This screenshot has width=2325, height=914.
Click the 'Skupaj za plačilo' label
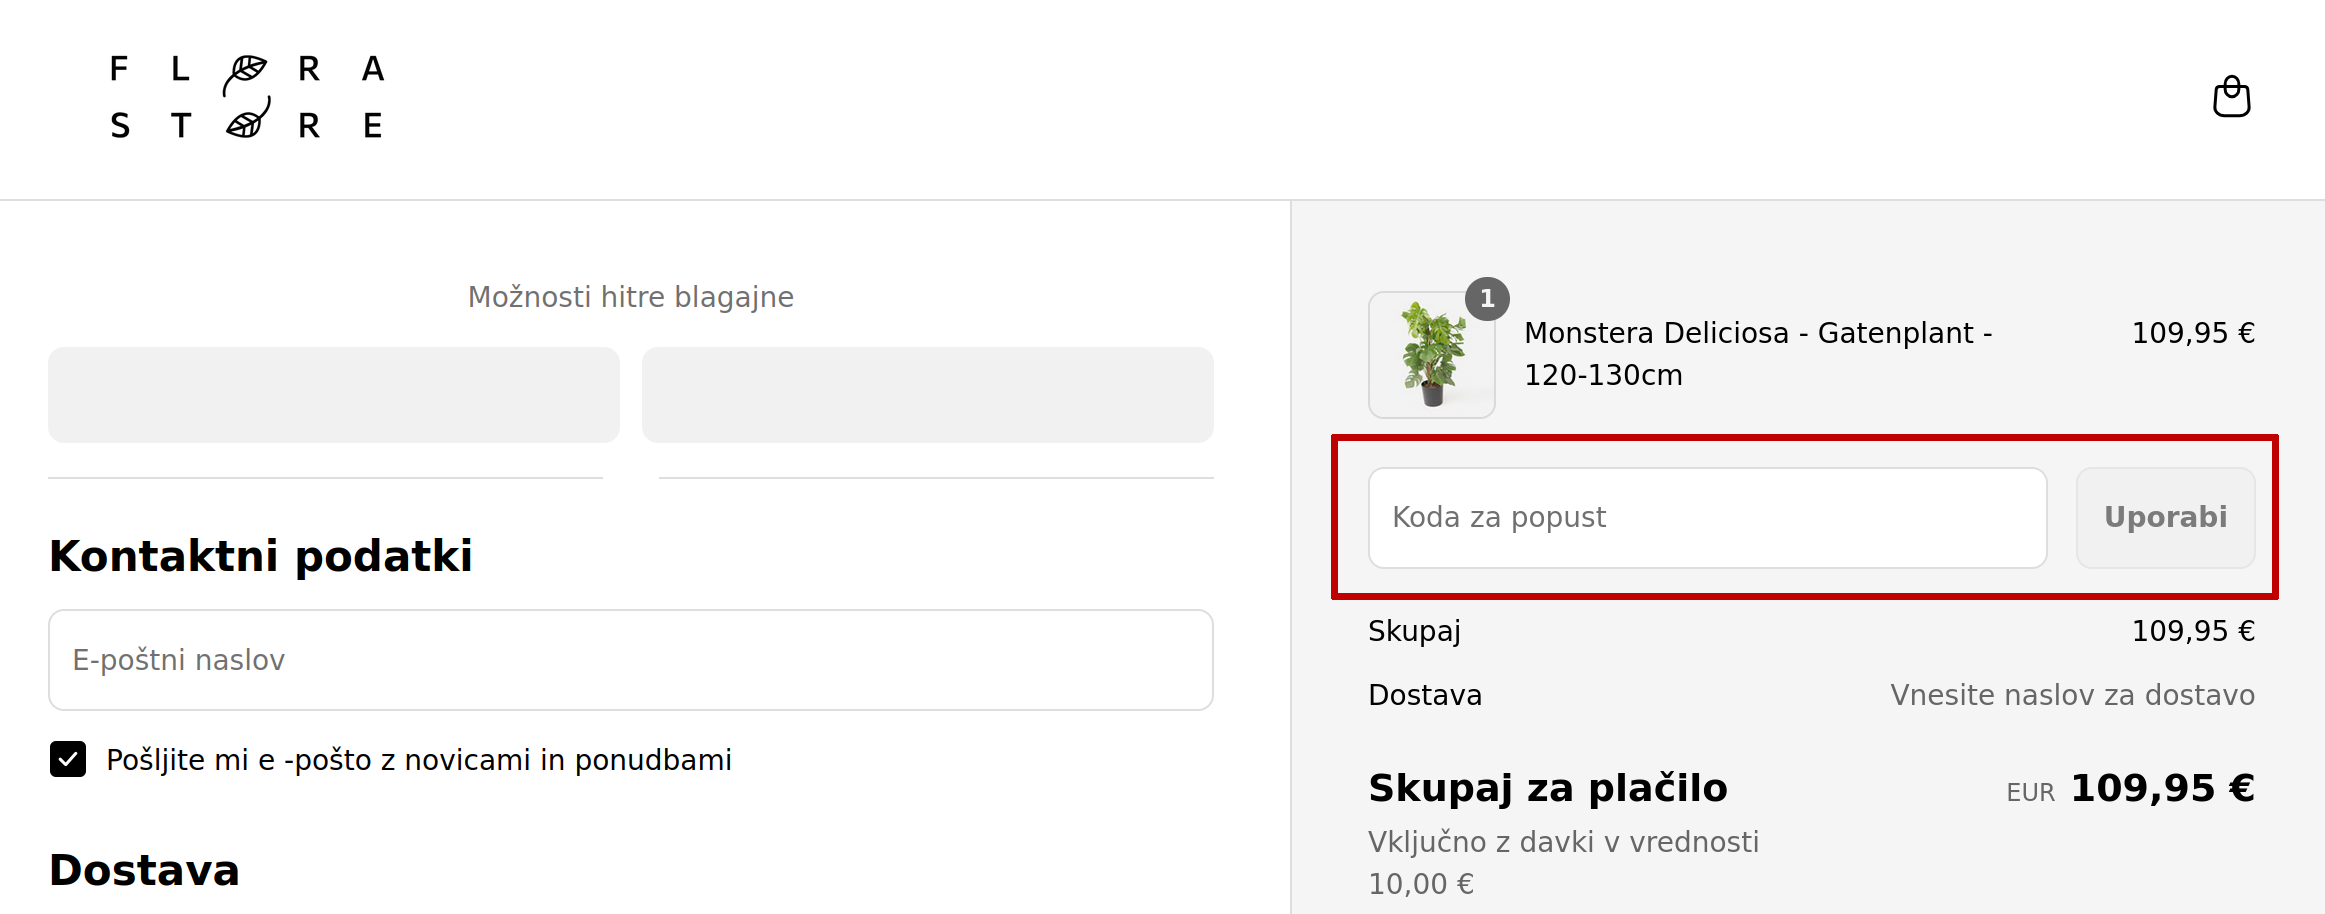(1547, 788)
